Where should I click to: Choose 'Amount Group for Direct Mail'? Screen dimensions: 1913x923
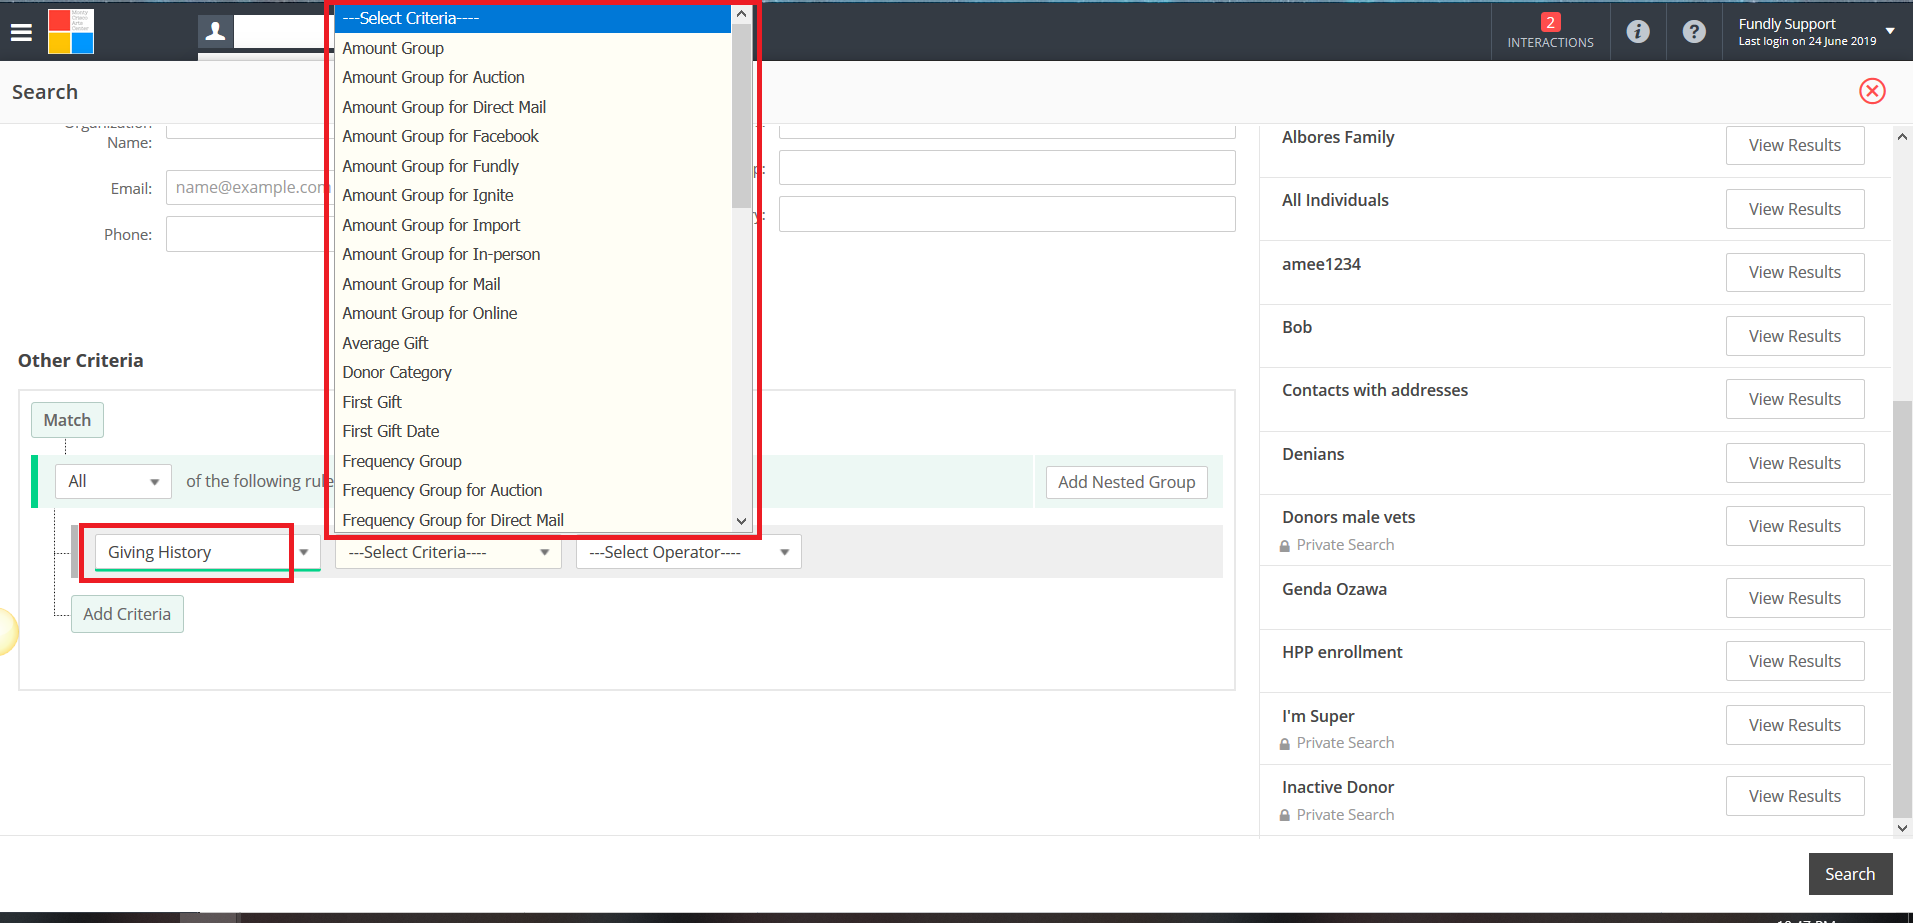(x=533, y=107)
